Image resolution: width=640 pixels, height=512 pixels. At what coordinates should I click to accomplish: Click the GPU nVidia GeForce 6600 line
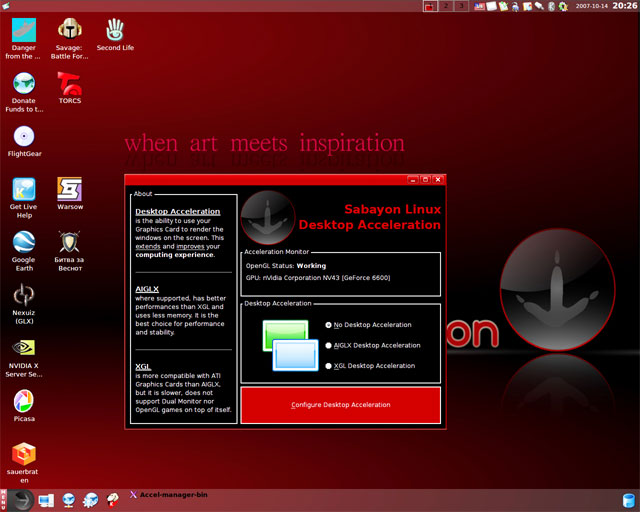click(318, 278)
